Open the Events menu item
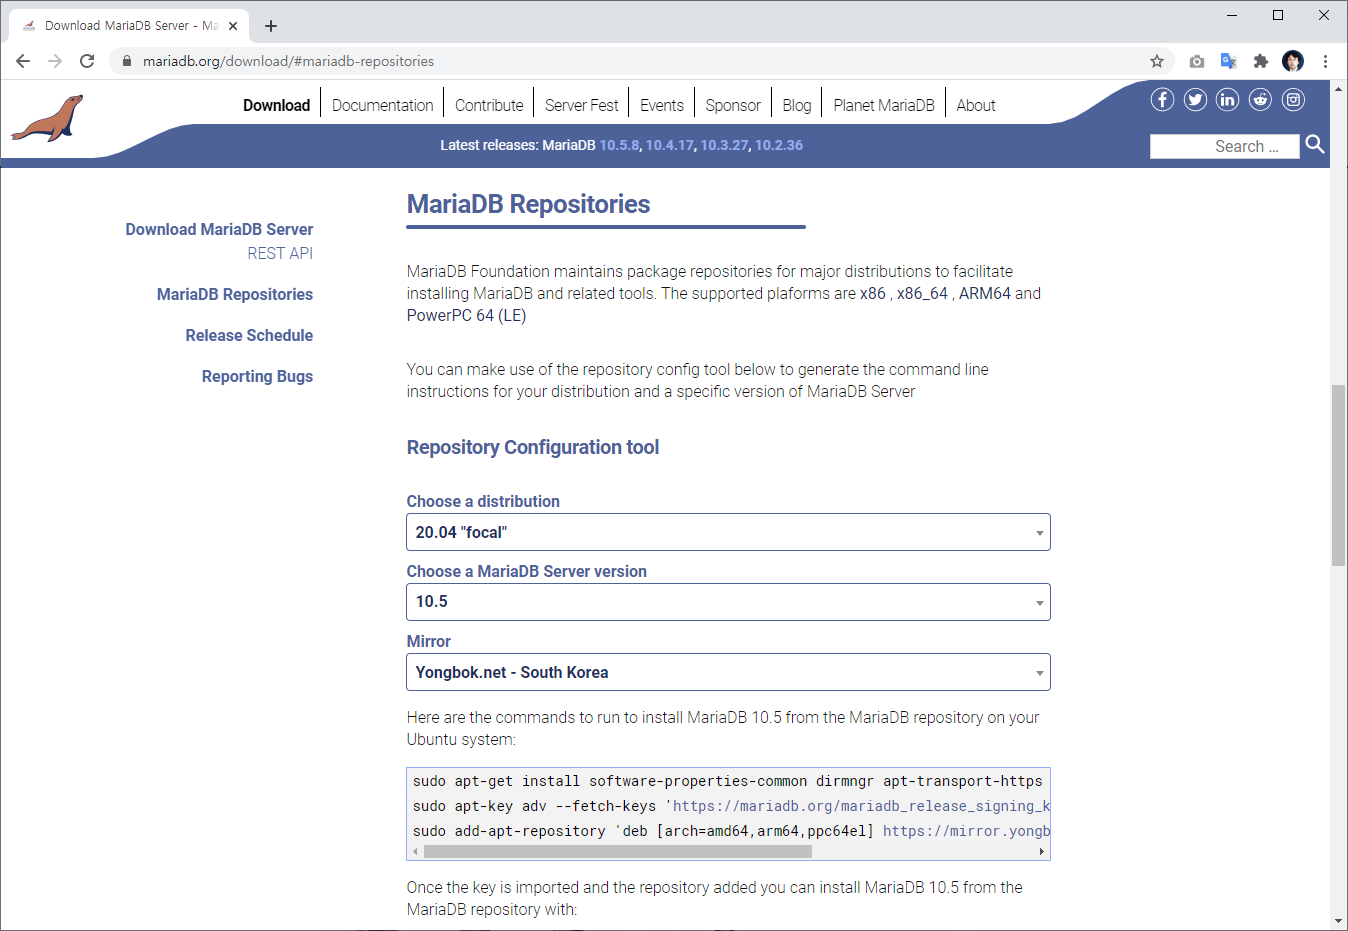 pyautogui.click(x=662, y=105)
